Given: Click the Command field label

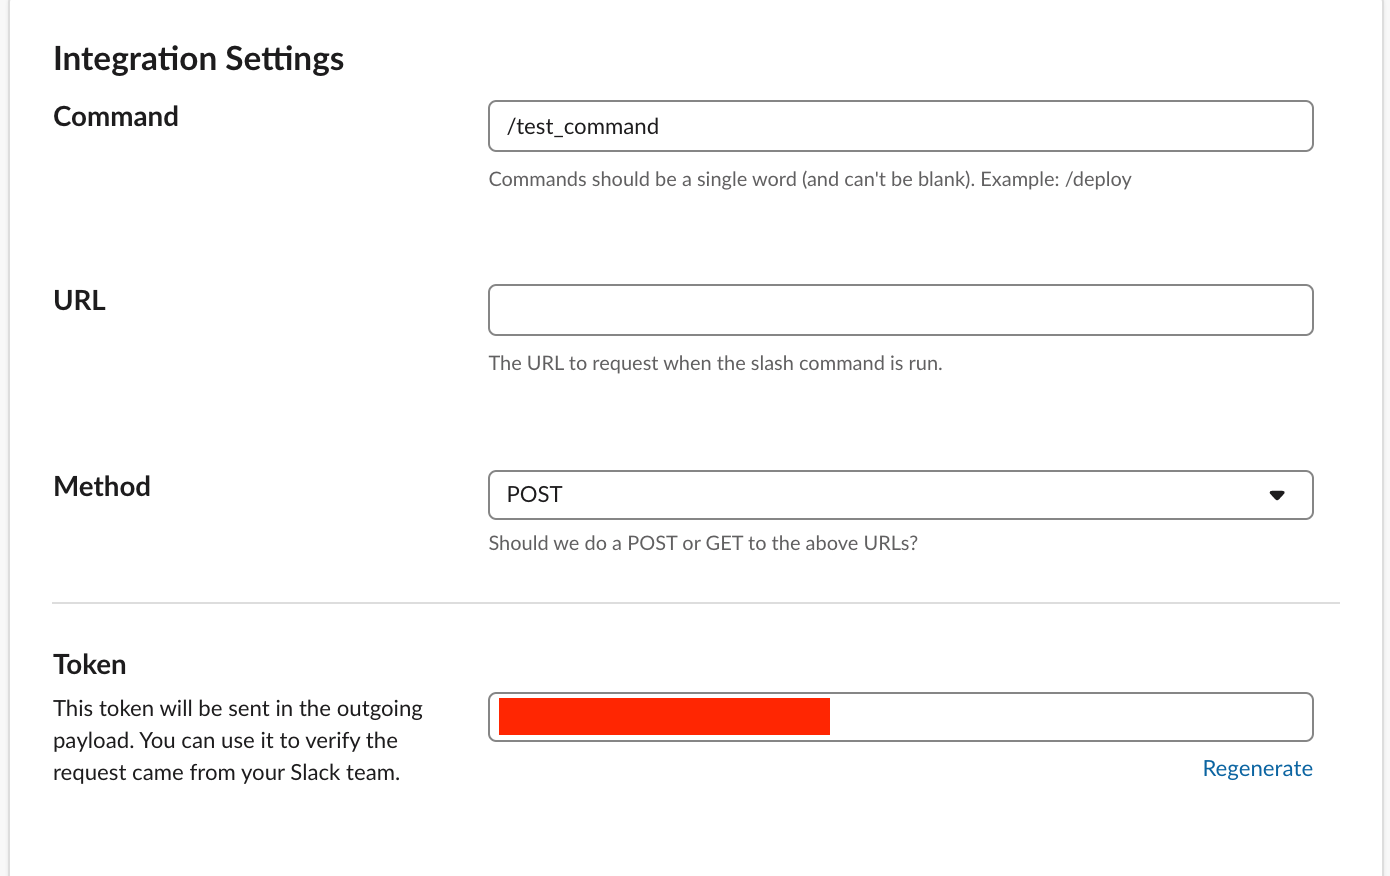Looking at the screenshot, I should tap(116, 116).
